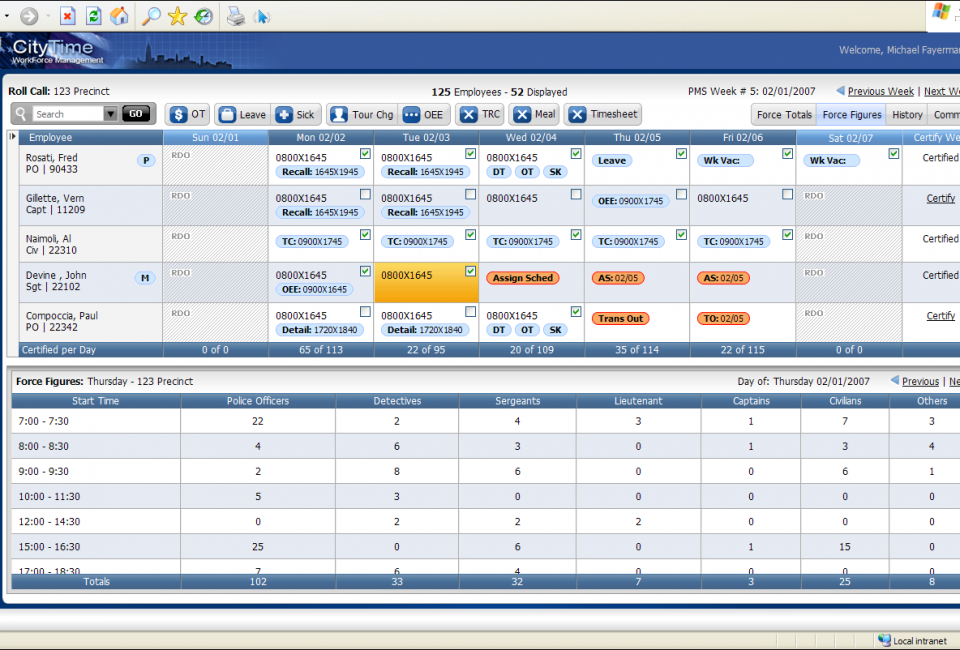Check Gillette's Monday 02/02 checkbox
Image resolution: width=960 pixels, height=650 pixels.
(365, 194)
